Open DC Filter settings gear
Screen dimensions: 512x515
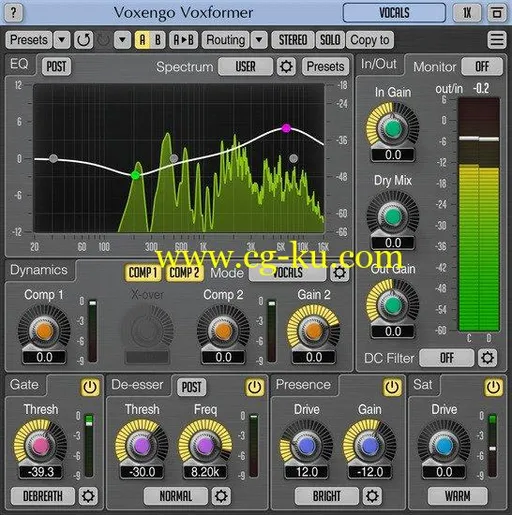(487, 358)
